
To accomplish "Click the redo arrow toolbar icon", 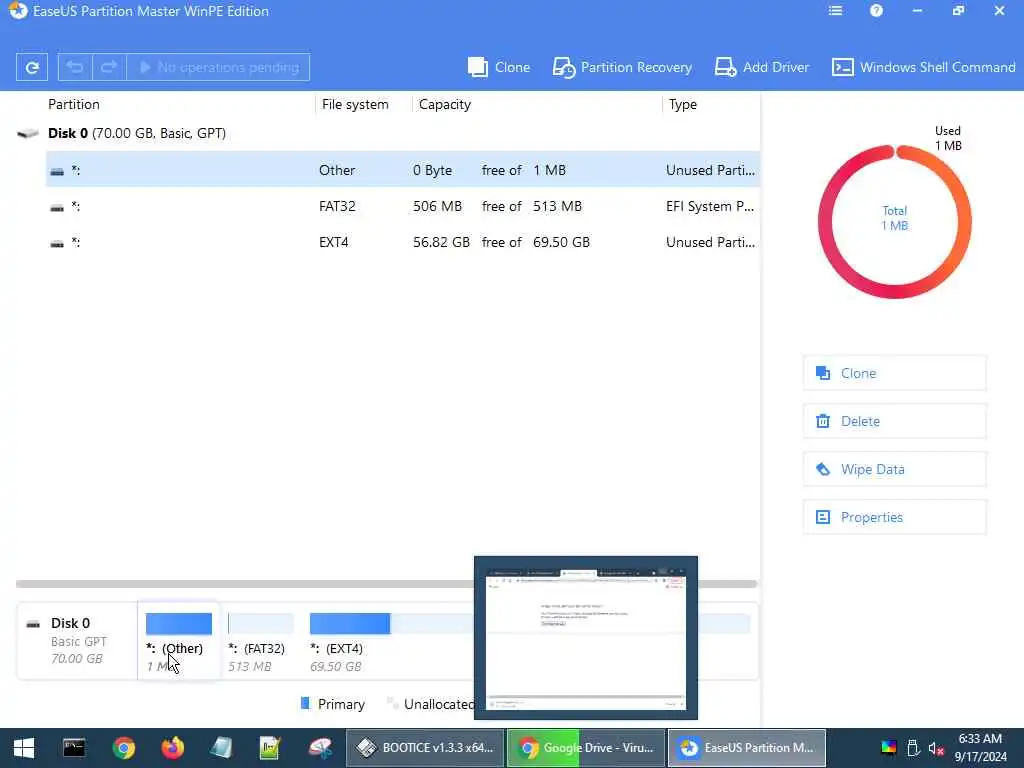I will tap(109, 67).
